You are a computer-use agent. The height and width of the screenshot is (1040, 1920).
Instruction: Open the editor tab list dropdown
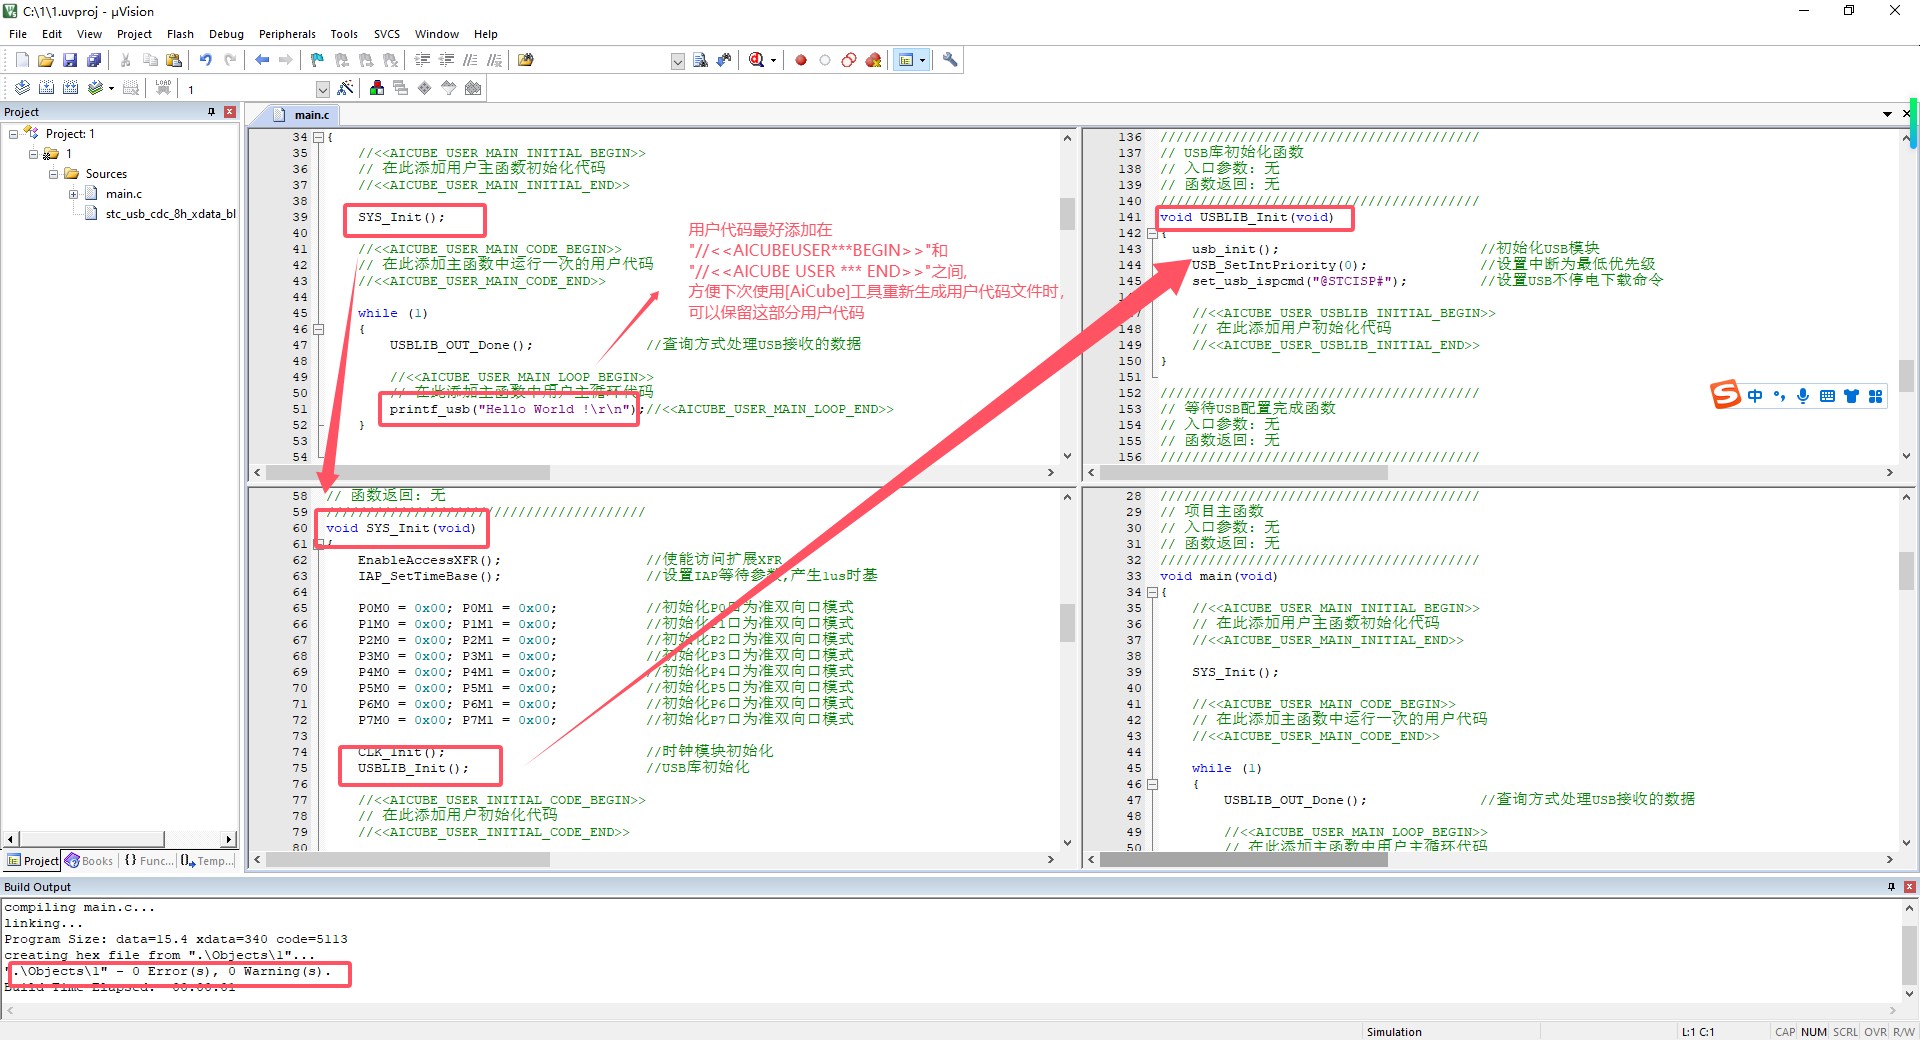[x=1887, y=114]
